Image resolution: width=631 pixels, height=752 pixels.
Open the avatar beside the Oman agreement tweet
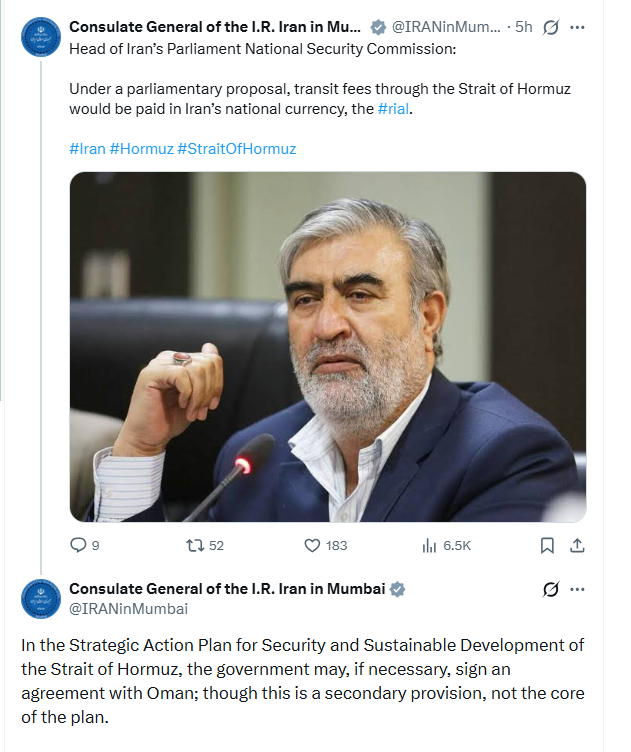pyautogui.click(x=40, y=597)
